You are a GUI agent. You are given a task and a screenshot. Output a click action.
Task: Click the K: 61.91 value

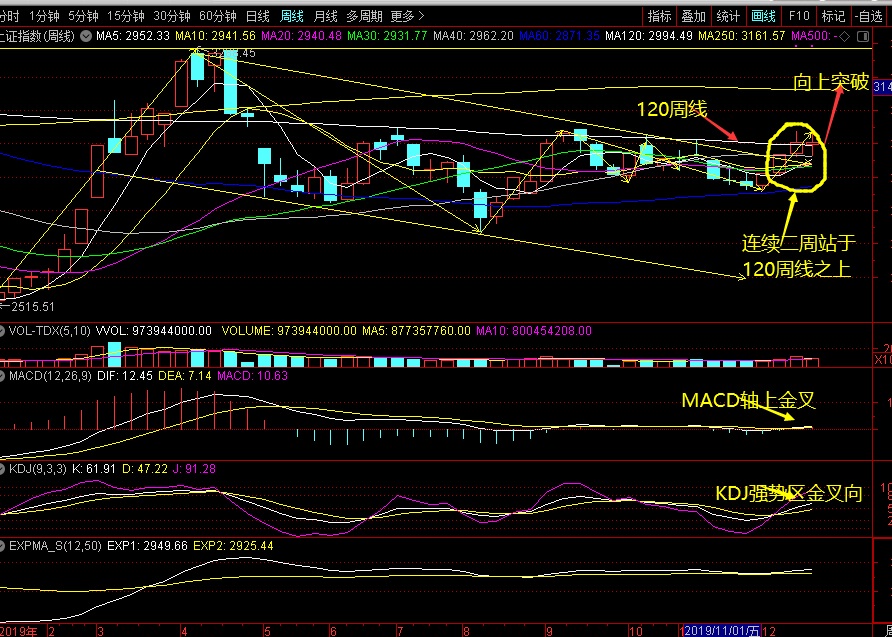pos(94,469)
